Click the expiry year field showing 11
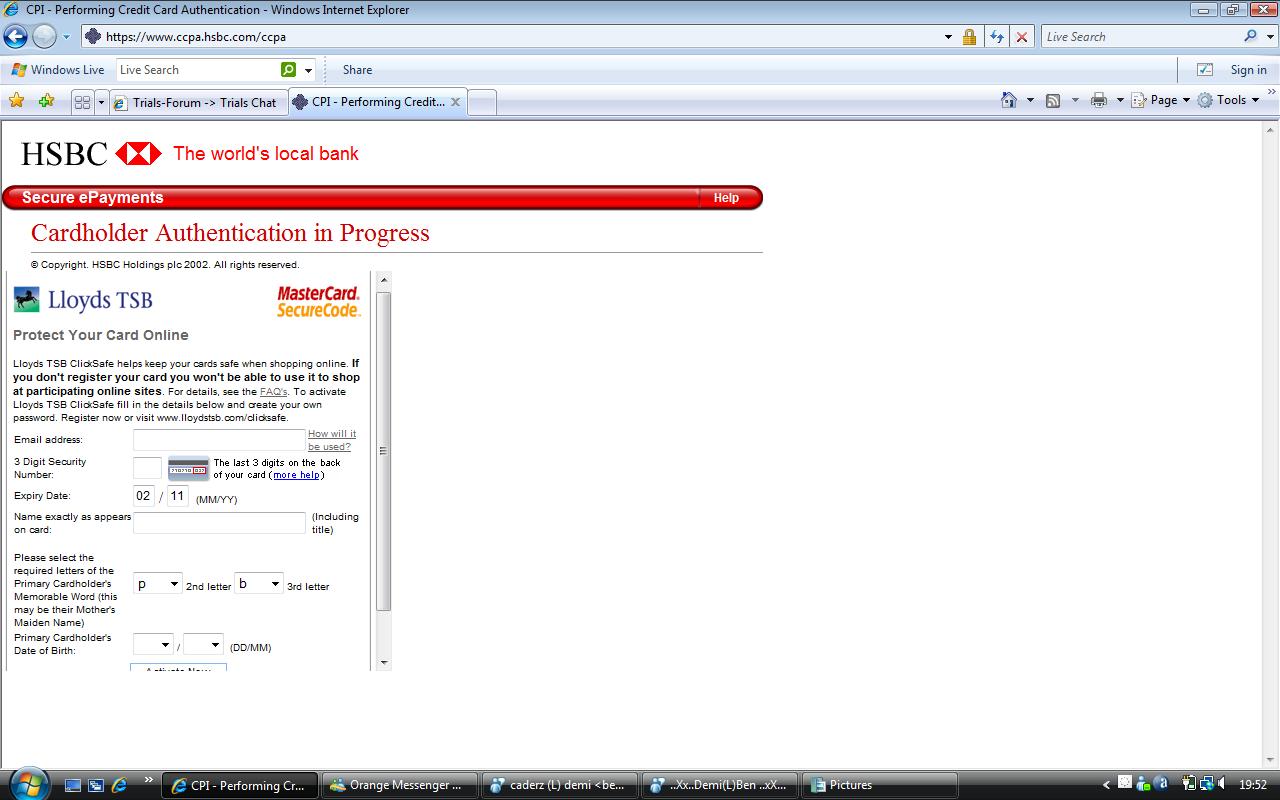The image size is (1280, 800). [x=177, y=496]
